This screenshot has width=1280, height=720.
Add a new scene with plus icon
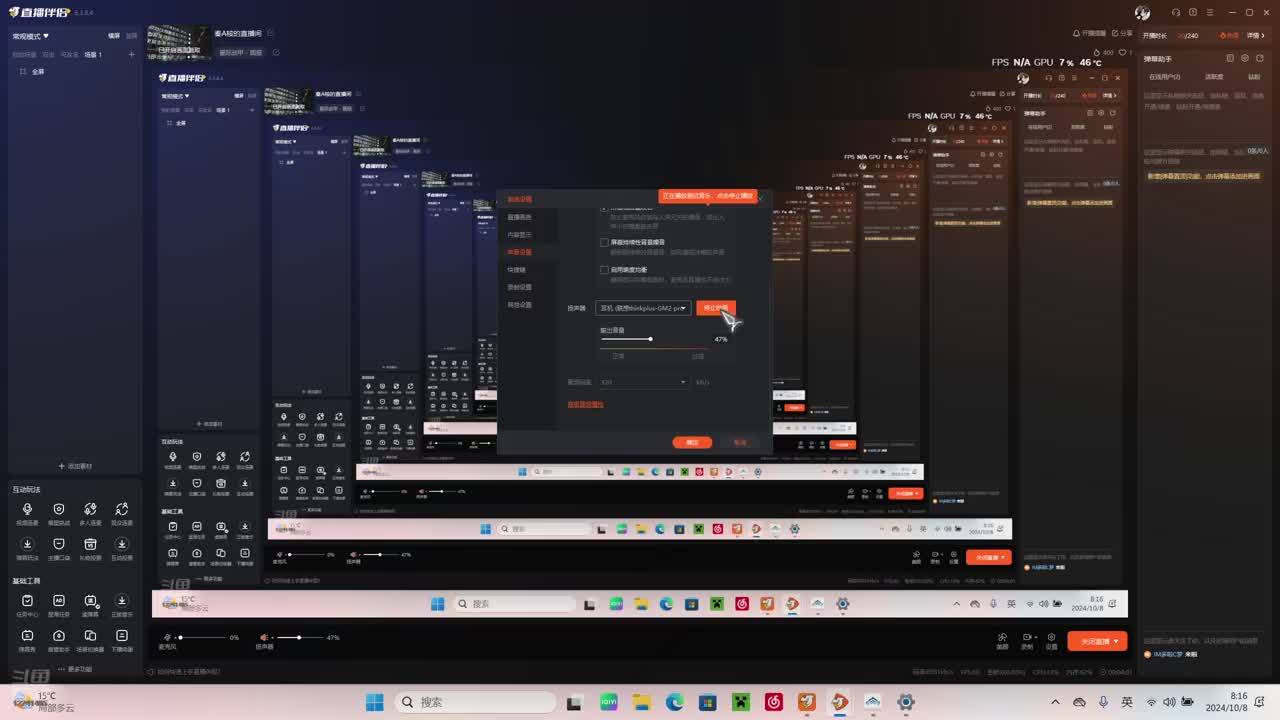click(131, 54)
